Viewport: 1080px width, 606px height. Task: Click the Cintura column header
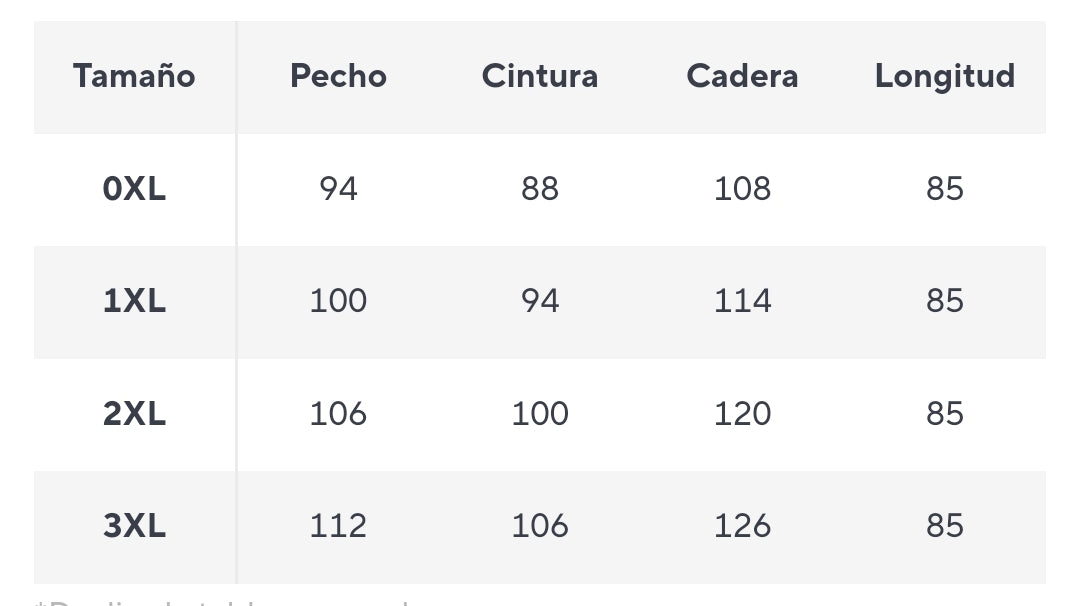(540, 76)
